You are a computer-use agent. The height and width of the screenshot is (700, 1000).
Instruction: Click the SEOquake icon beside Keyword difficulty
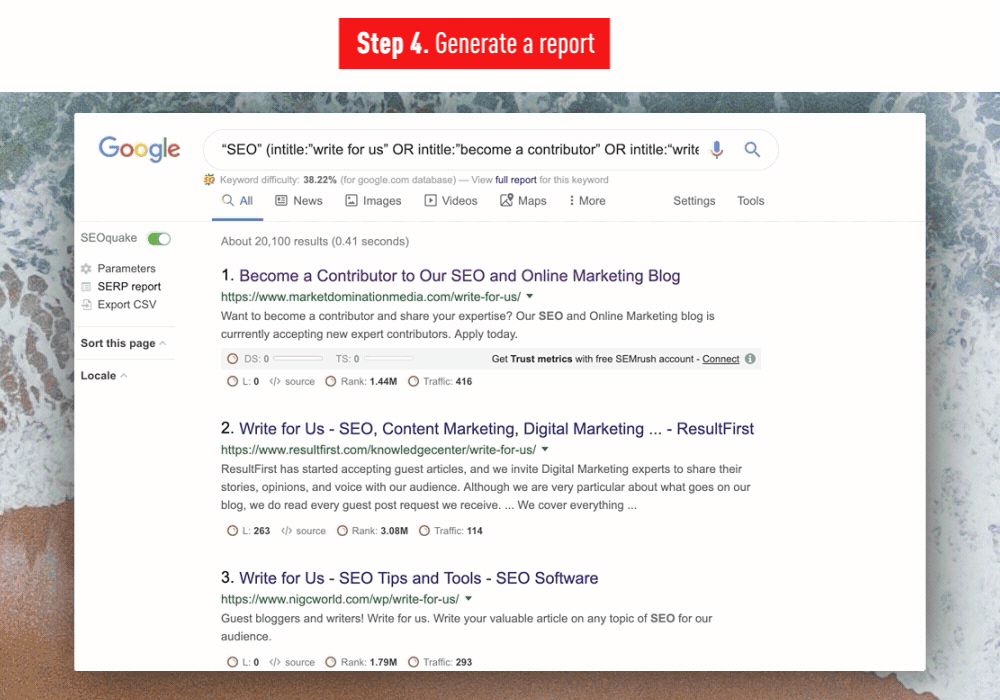coord(209,180)
